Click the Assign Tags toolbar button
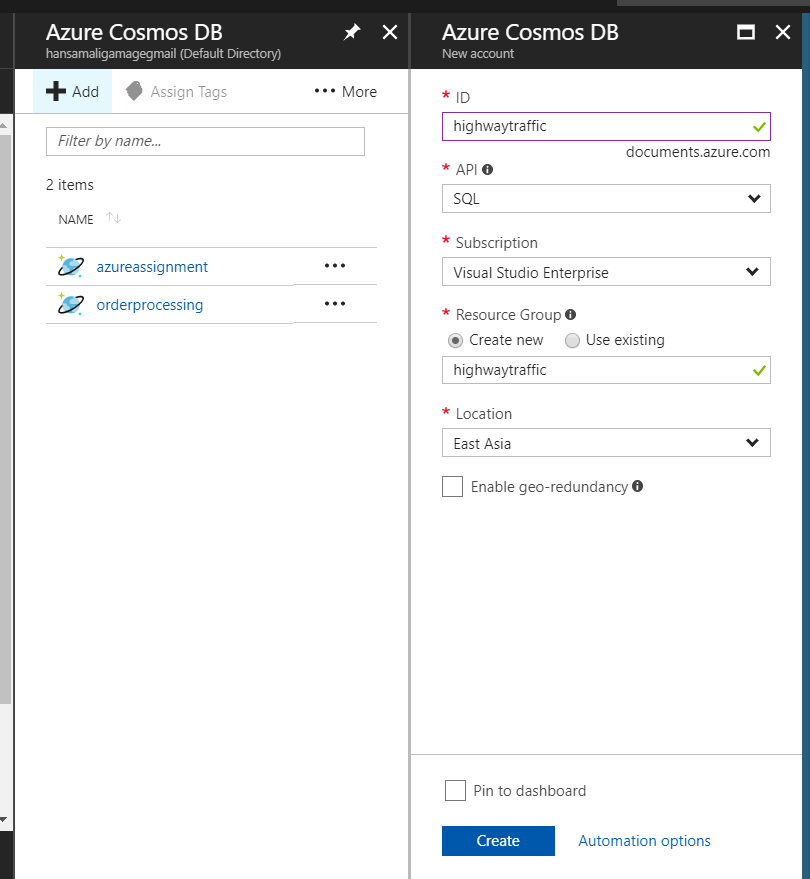Screen dimensions: 810x879 coord(177,91)
